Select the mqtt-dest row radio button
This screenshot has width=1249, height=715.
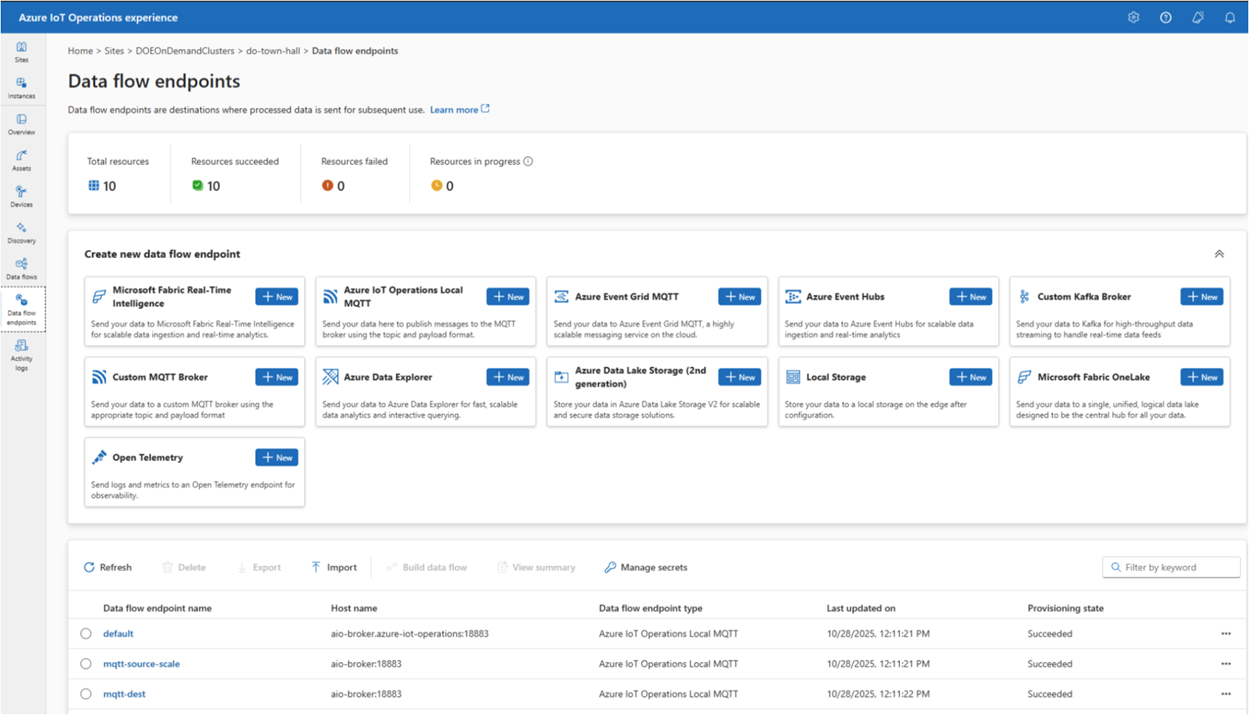(86, 694)
